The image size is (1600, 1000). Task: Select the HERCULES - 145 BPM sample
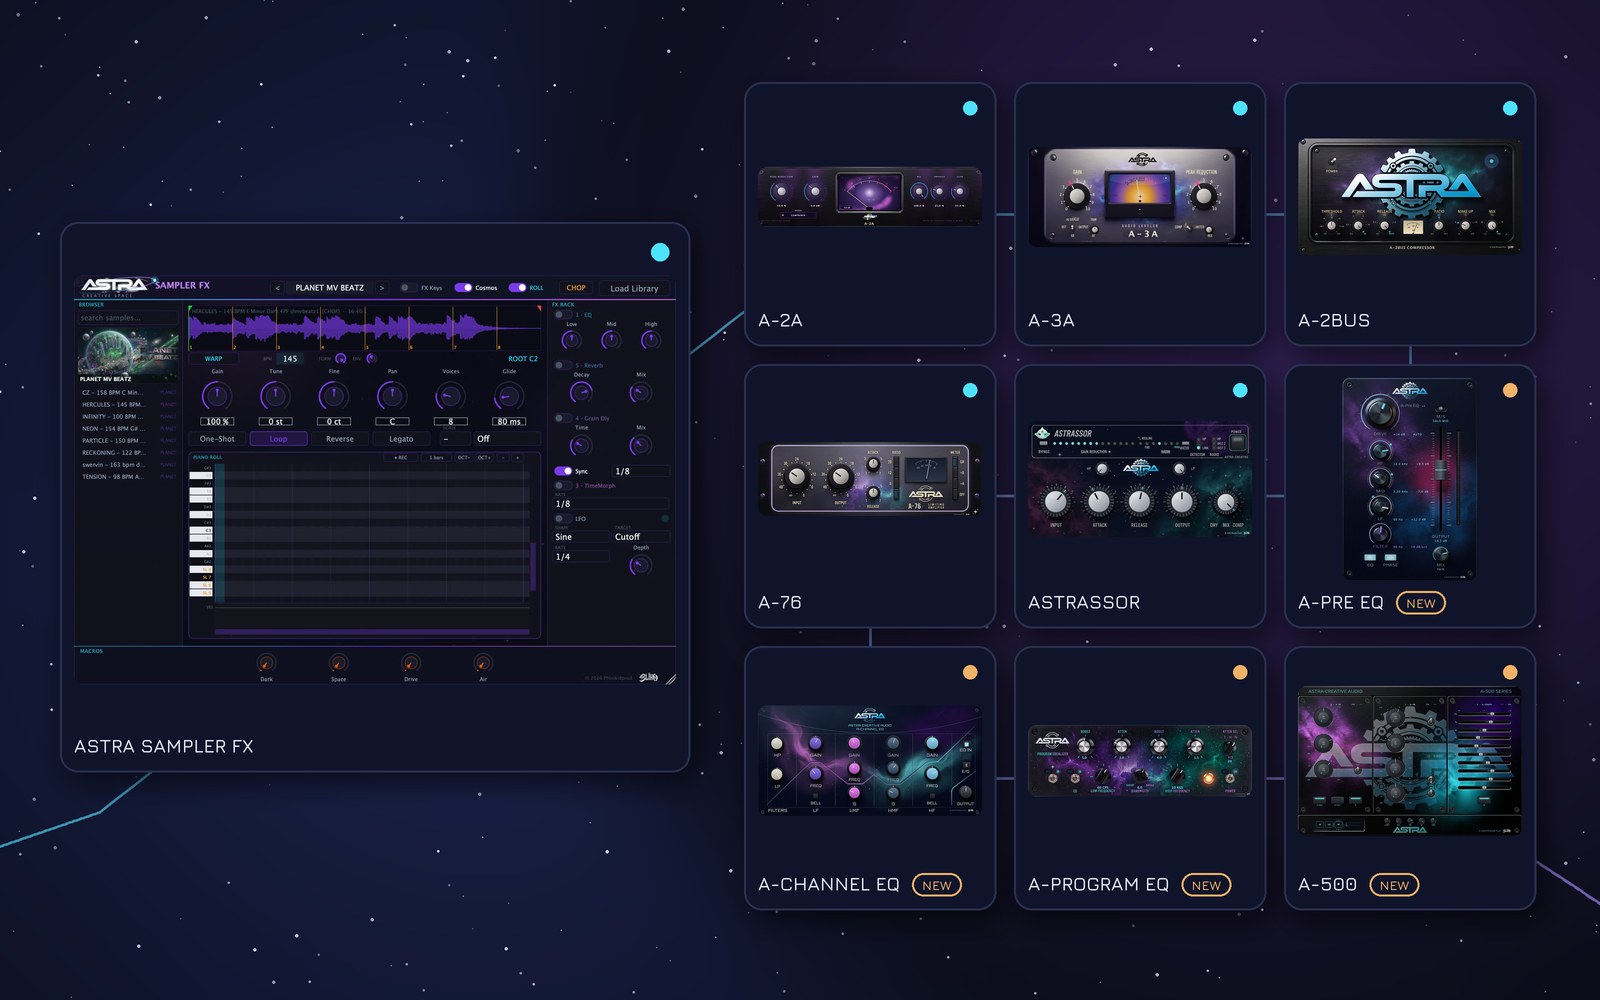[x=128, y=405]
